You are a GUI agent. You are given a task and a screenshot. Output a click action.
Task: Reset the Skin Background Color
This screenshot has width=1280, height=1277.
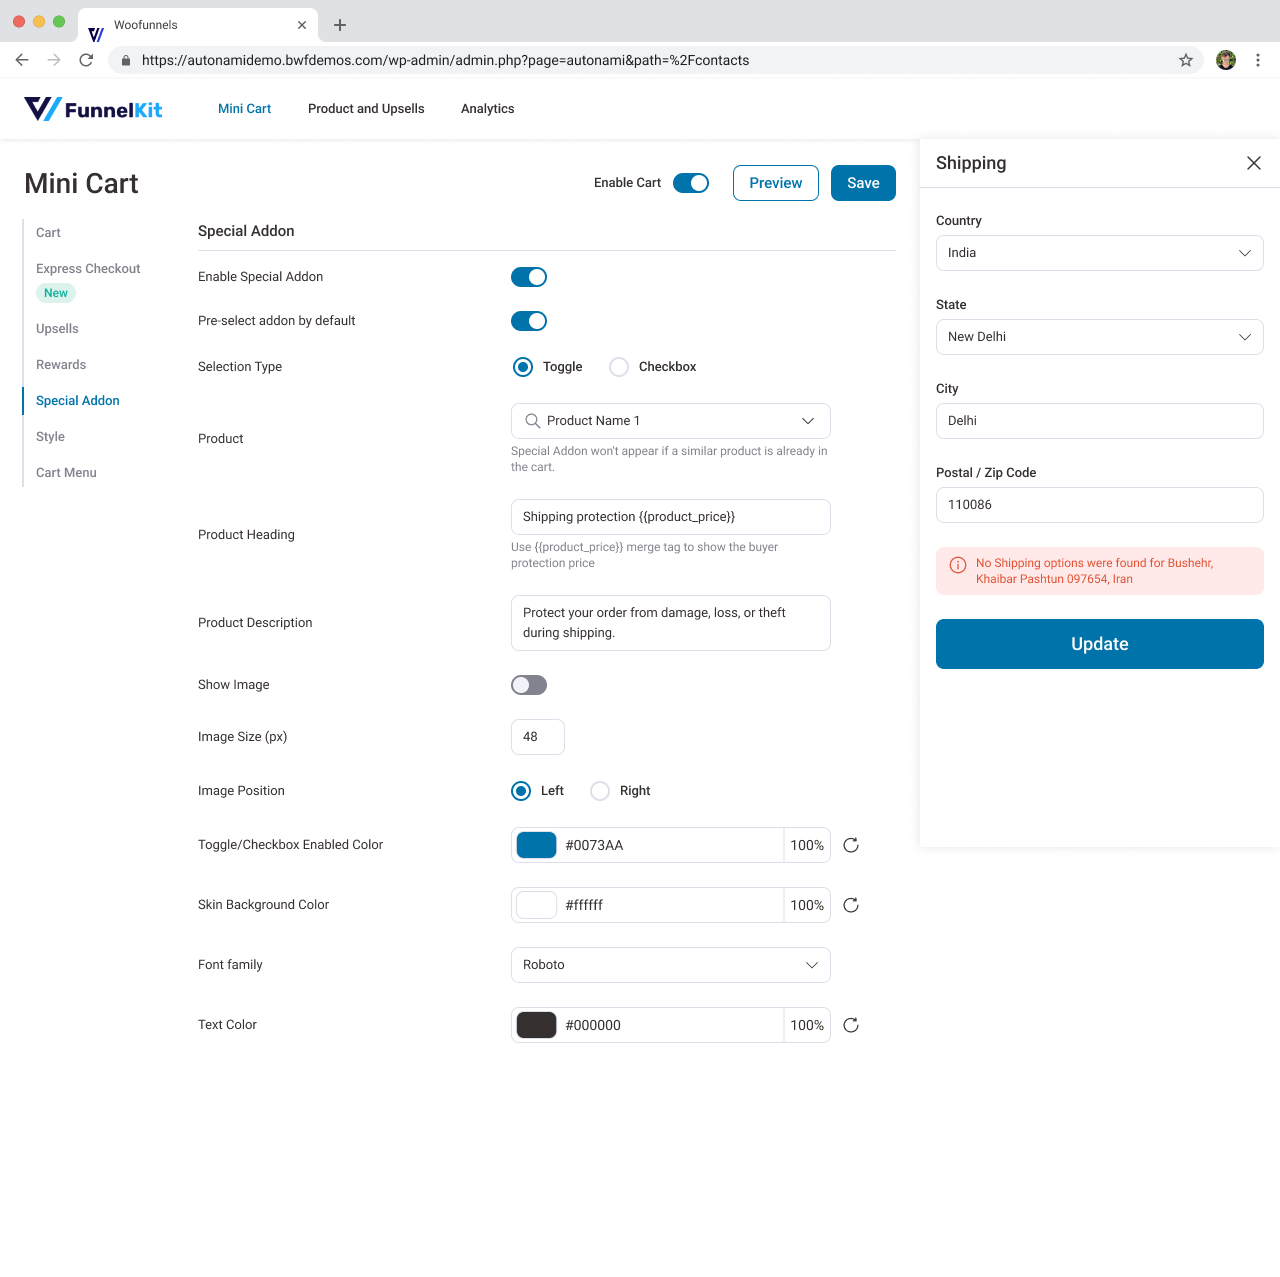[851, 905]
